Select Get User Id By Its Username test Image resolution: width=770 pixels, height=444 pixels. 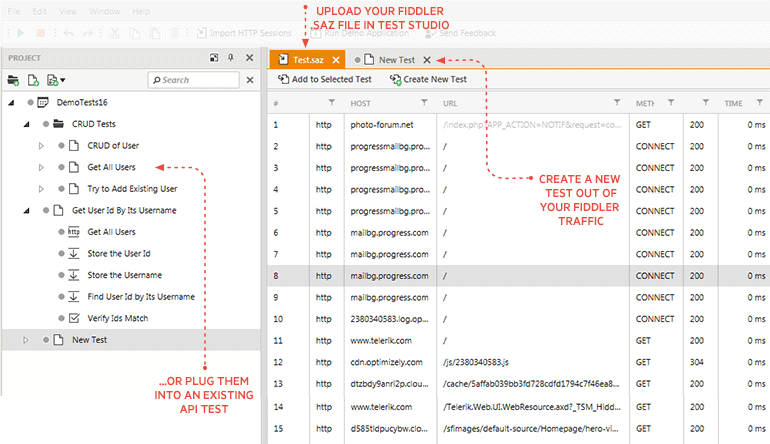point(124,210)
